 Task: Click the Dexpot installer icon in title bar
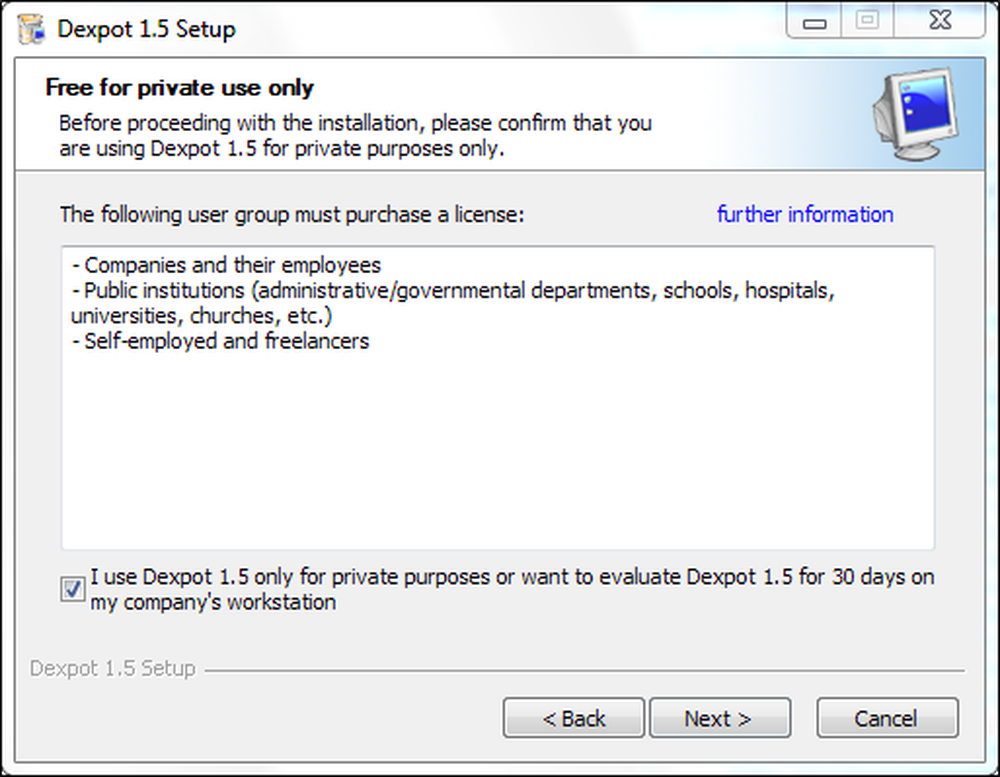(31, 29)
